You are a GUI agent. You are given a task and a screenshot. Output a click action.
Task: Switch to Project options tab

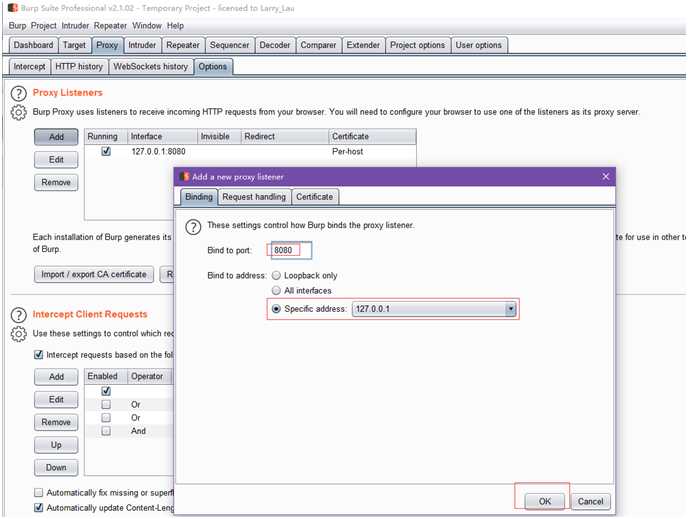417,45
